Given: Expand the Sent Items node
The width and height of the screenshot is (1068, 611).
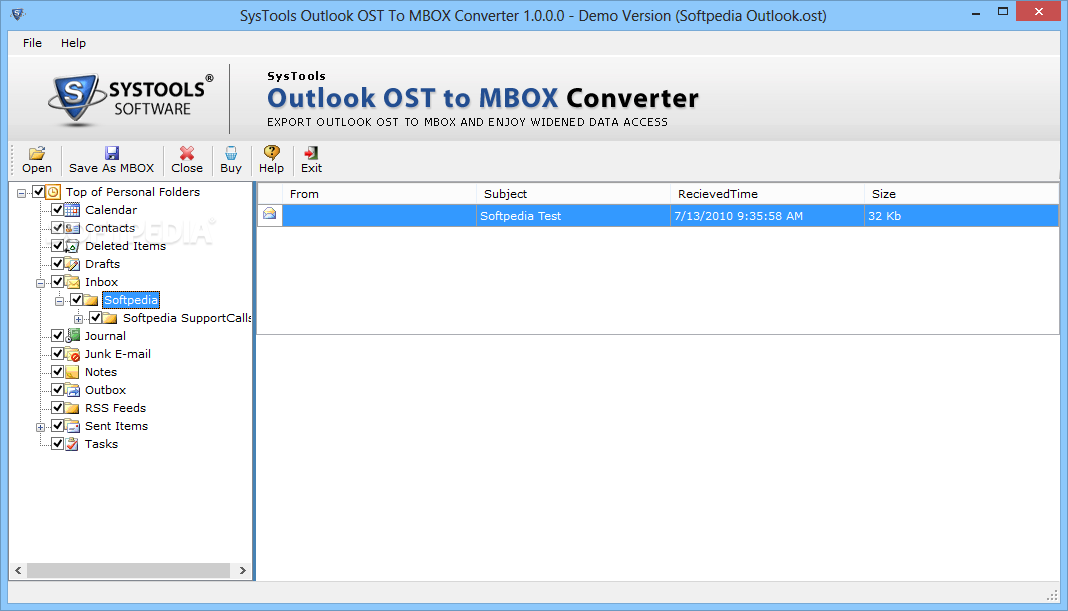Looking at the screenshot, I should pos(41,427).
